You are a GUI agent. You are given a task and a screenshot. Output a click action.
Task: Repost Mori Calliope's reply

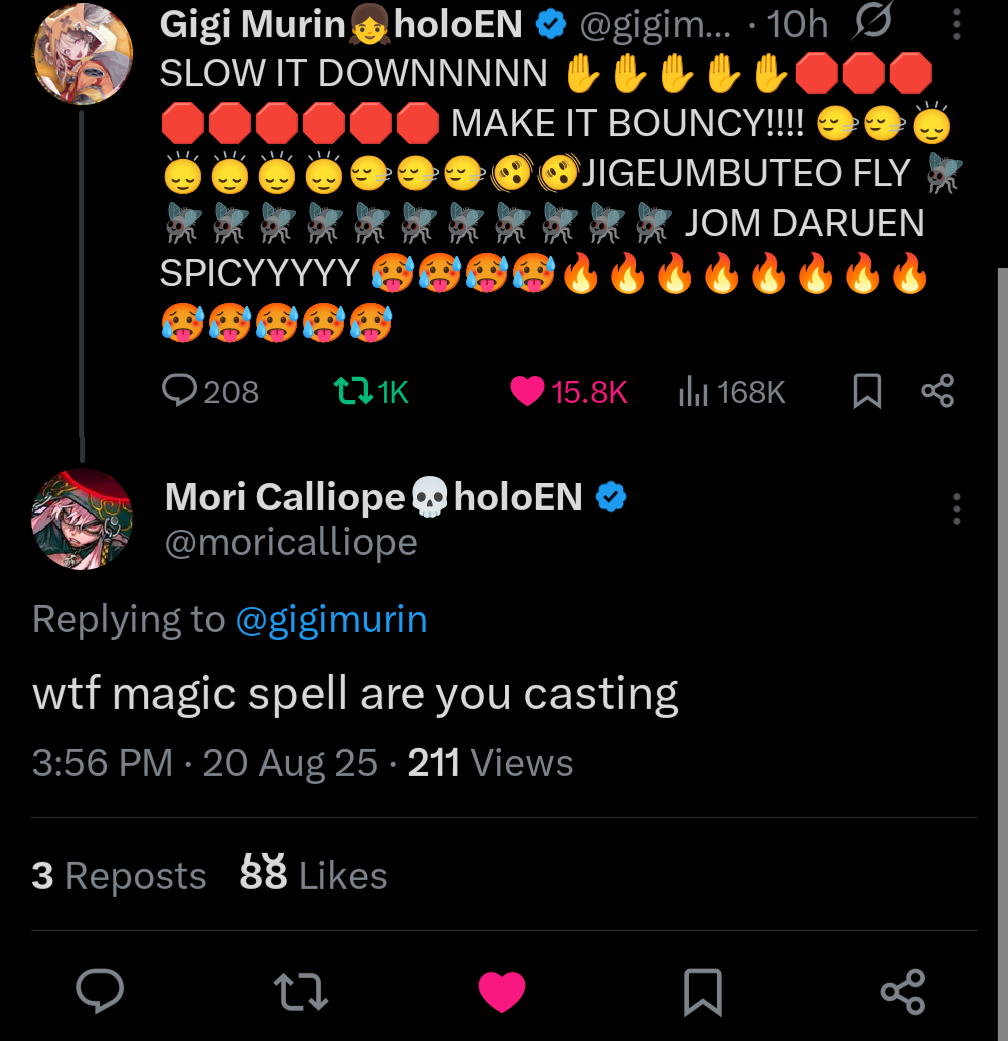click(301, 991)
